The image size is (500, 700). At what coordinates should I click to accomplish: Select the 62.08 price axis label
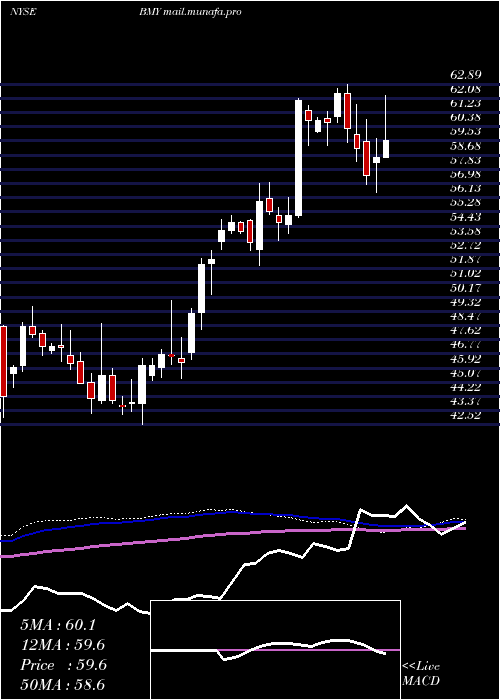(x=468, y=89)
